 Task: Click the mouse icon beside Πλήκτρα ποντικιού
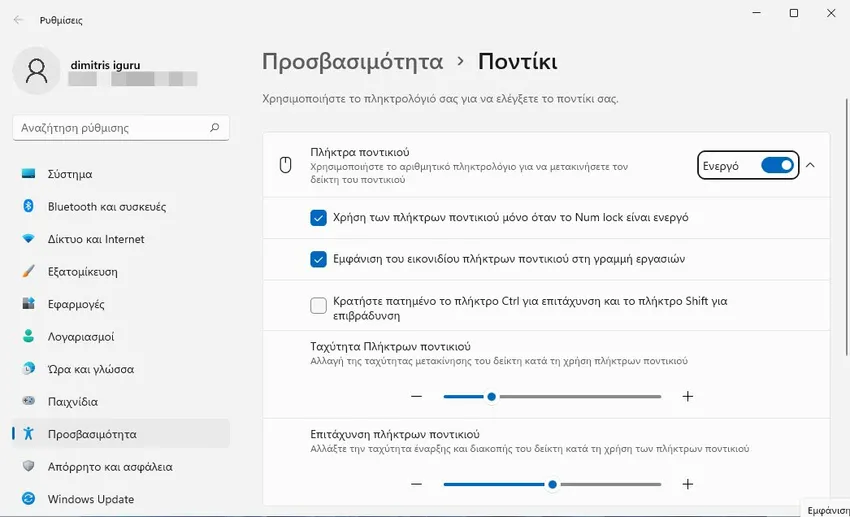click(x=285, y=165)
